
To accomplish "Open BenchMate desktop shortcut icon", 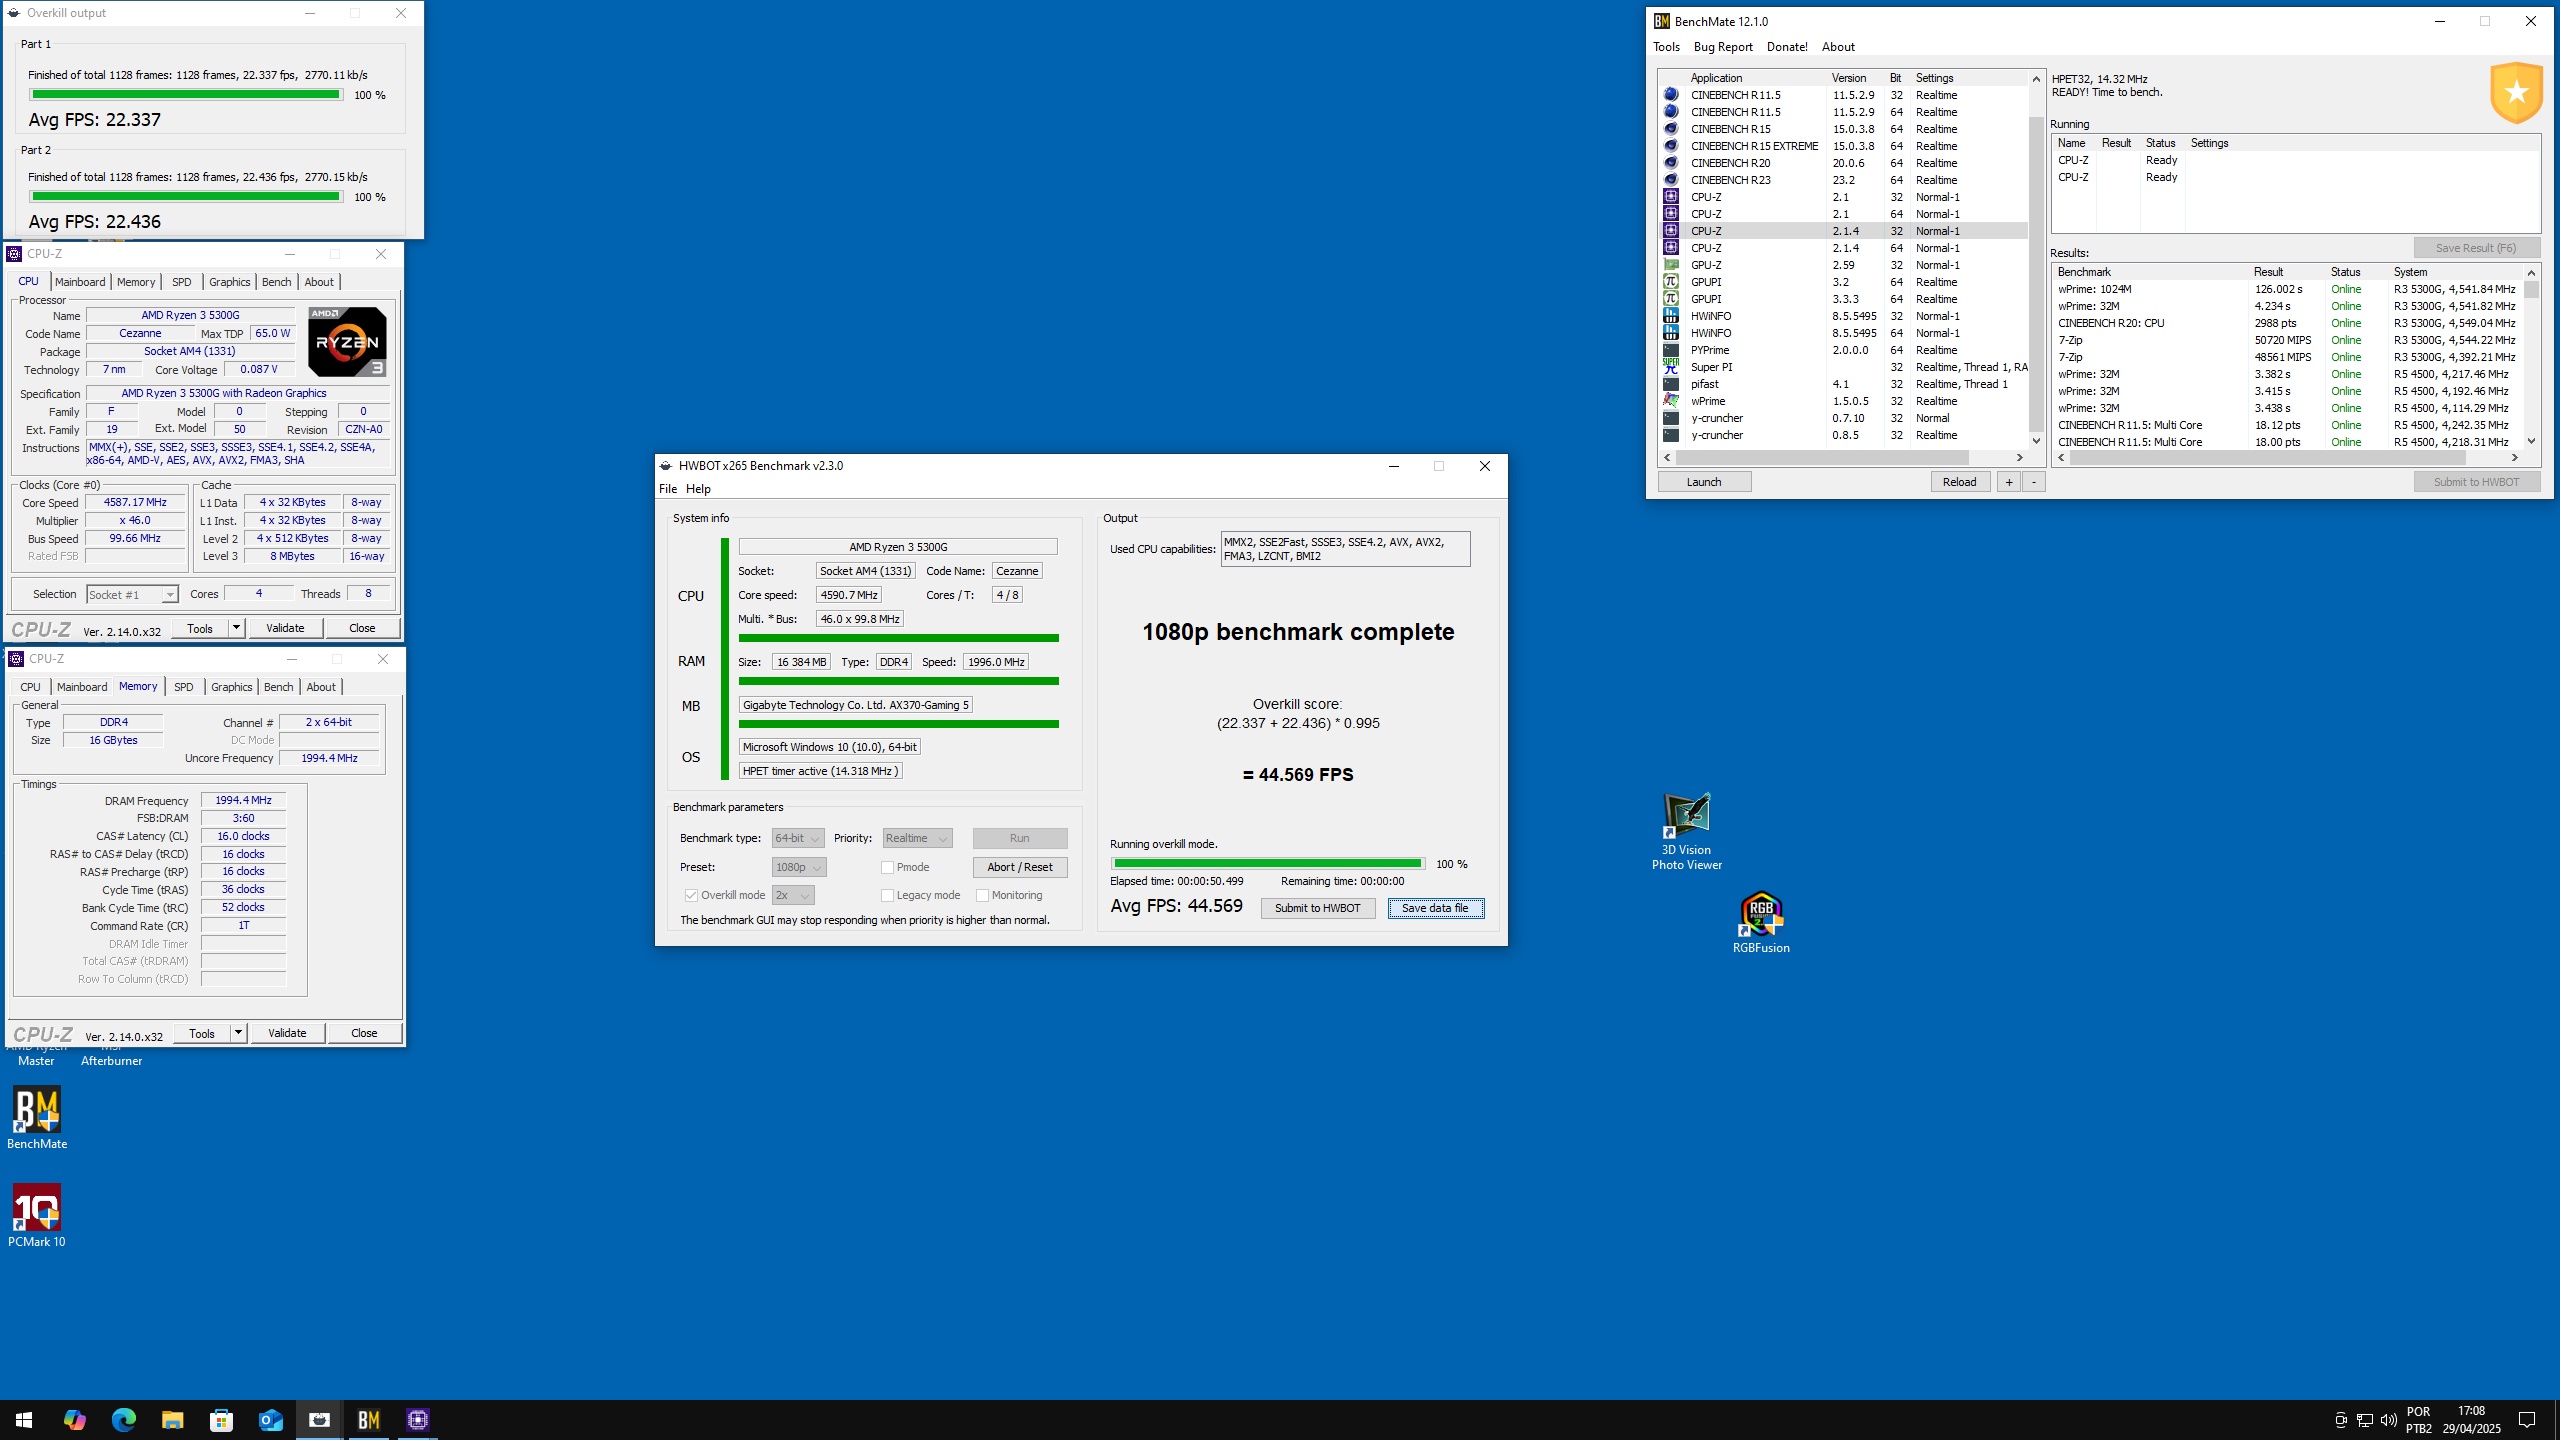I will [x=37, y=1111].
